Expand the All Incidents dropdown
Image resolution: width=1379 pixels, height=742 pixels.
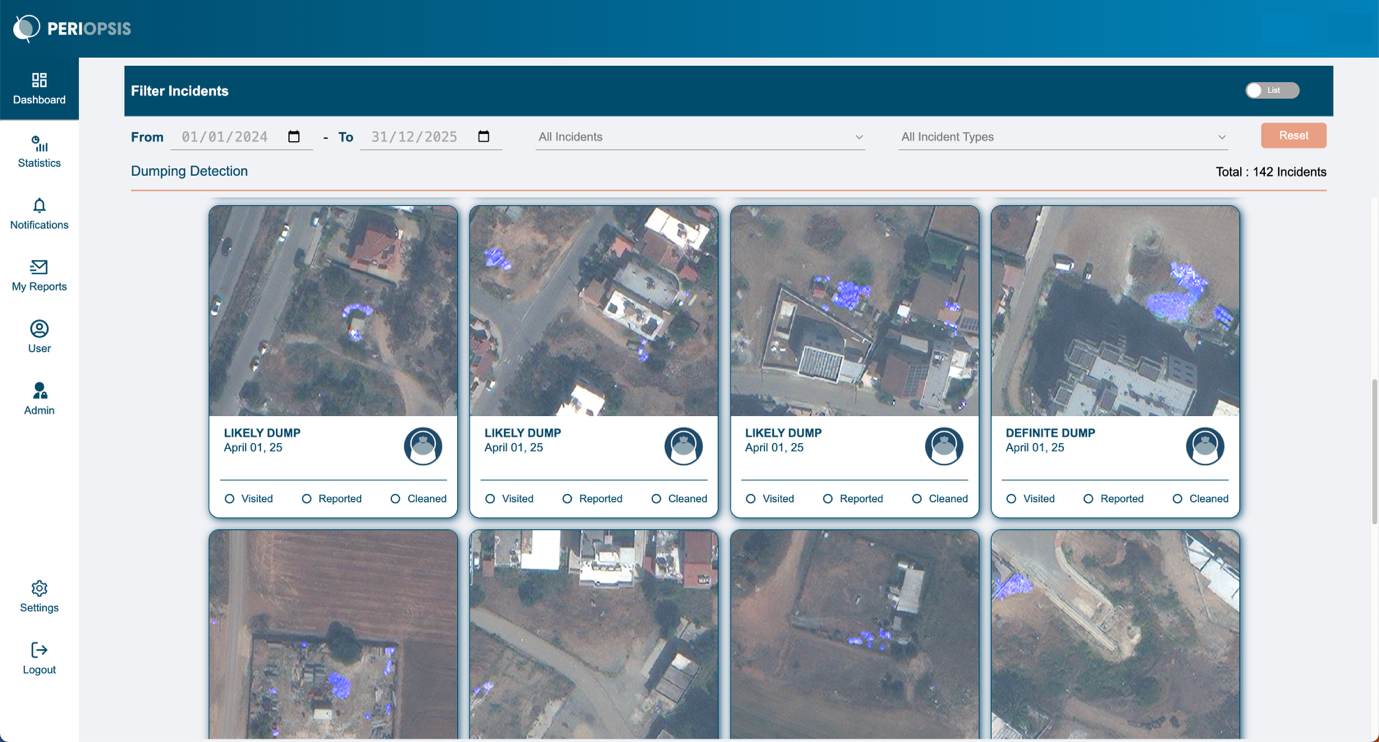(700, 137)
